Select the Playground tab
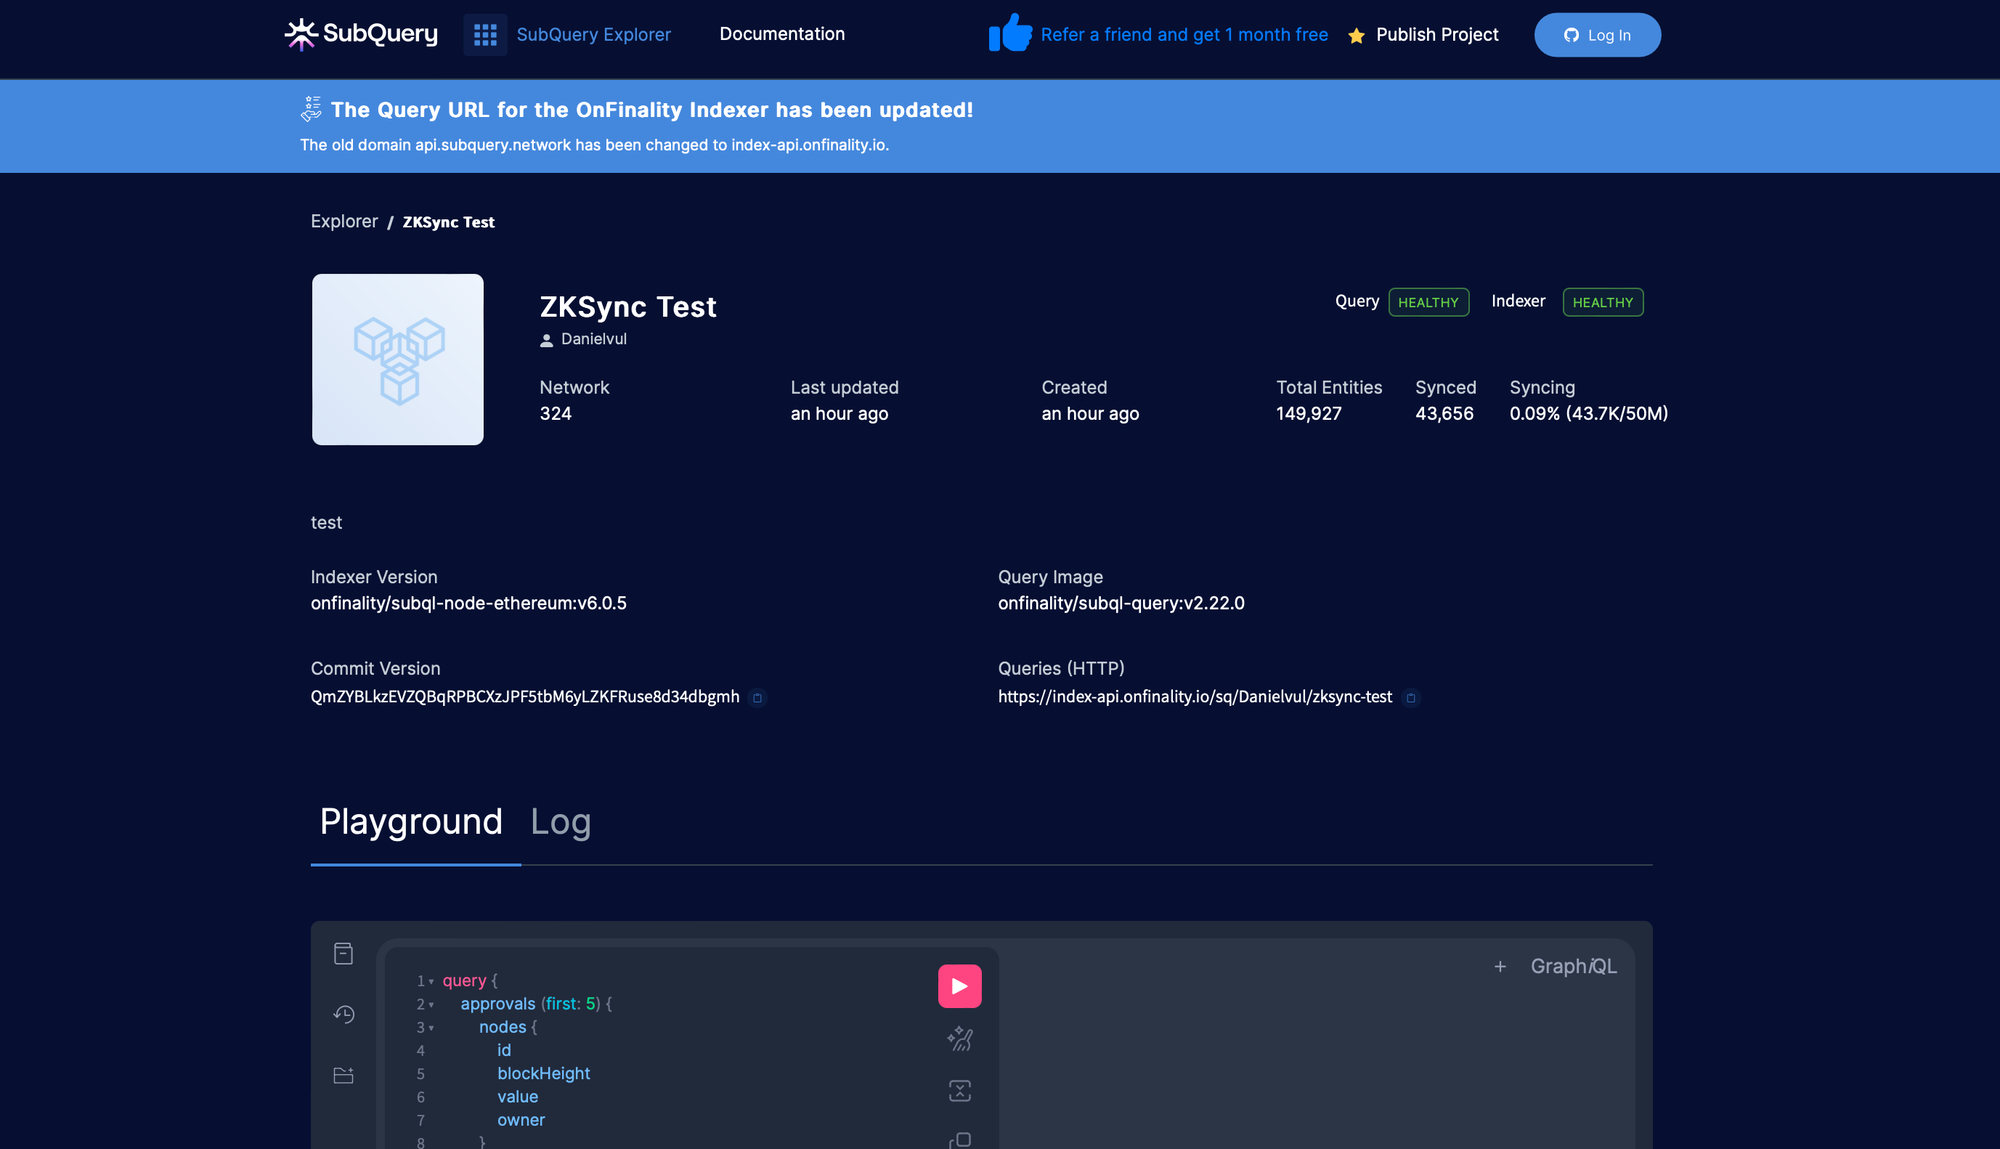2000x1149 pixels. click(x=411, y=822)
